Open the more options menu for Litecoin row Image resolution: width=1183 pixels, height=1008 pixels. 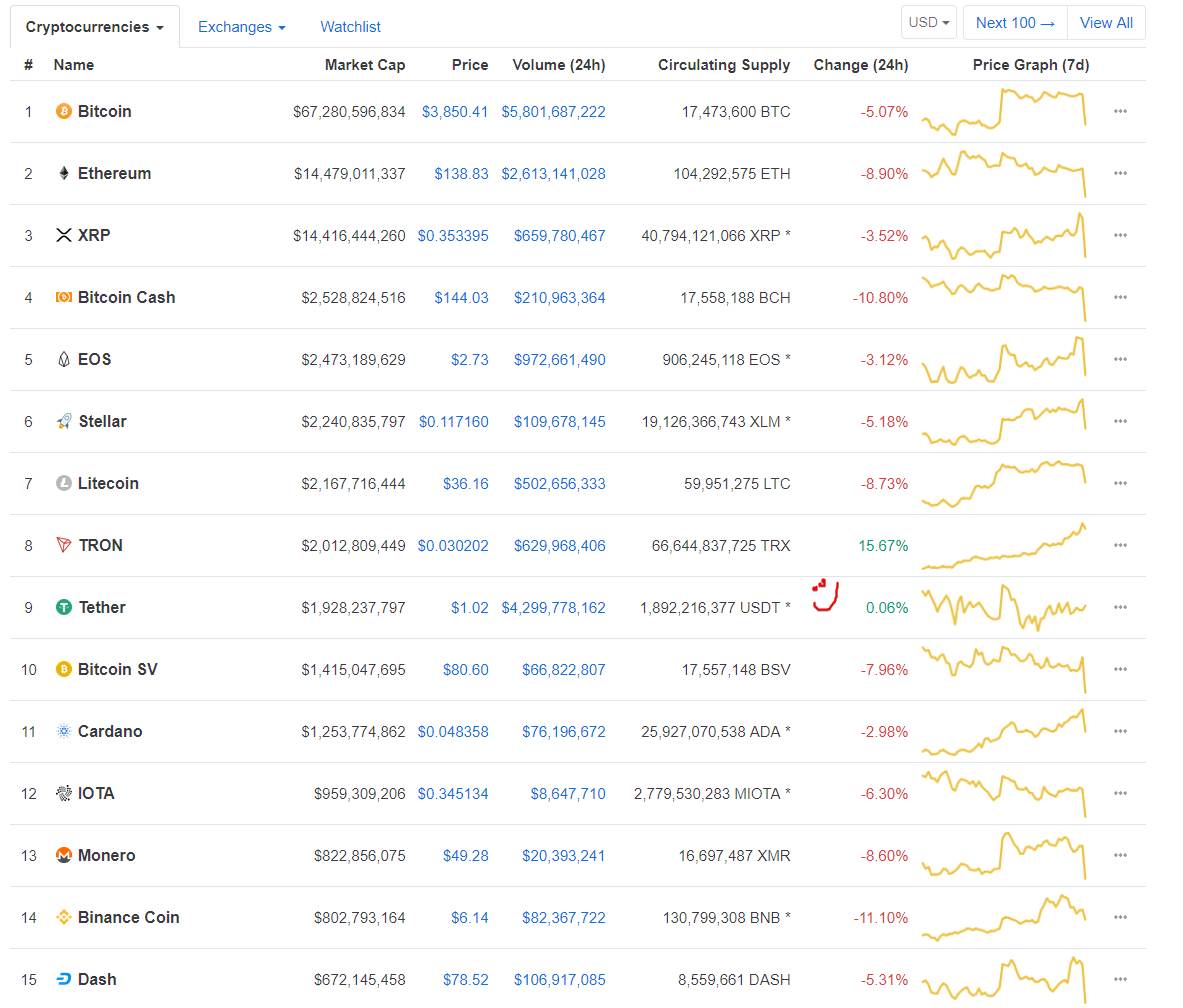pos(1120,483)
